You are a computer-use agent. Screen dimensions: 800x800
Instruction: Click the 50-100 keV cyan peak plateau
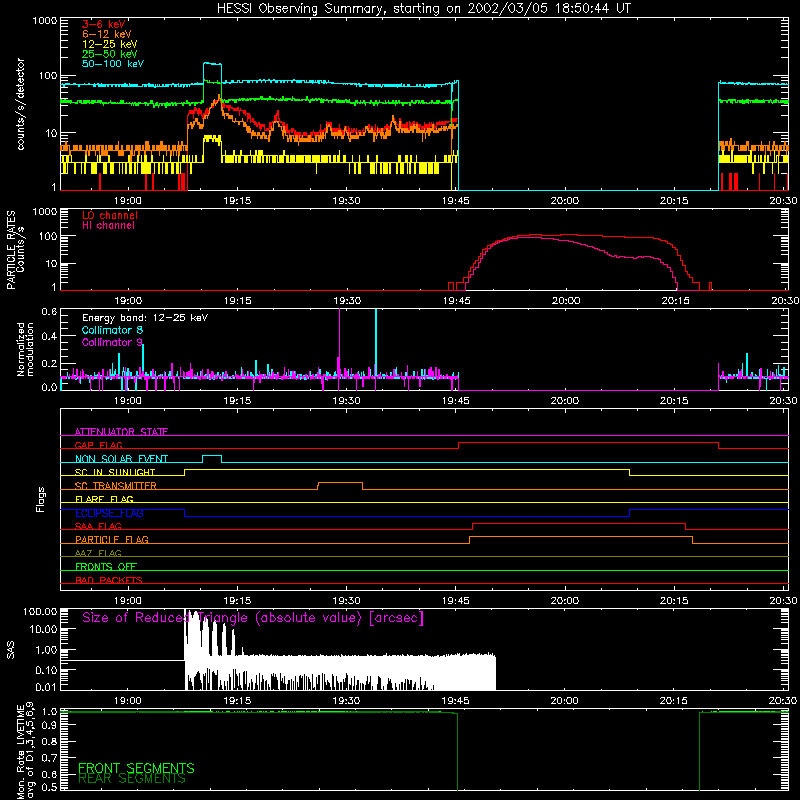click(212, 64)
